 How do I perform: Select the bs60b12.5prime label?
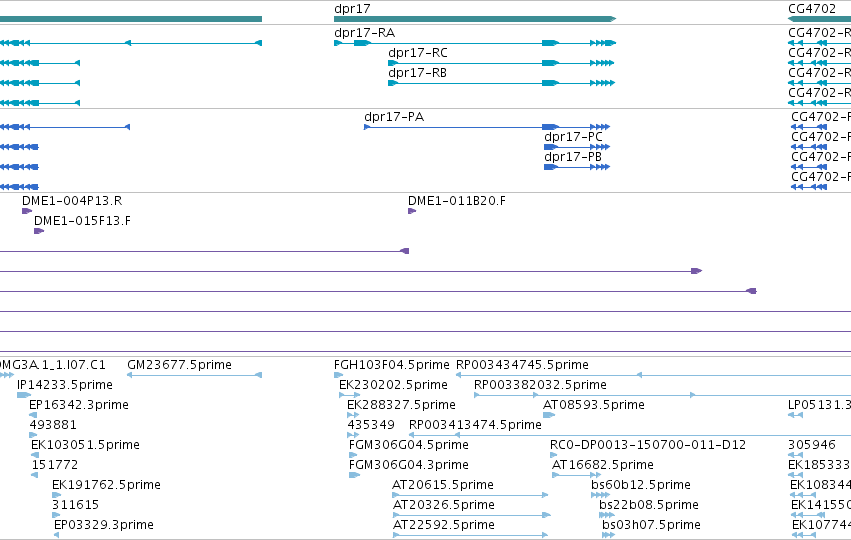coord(641,485)
